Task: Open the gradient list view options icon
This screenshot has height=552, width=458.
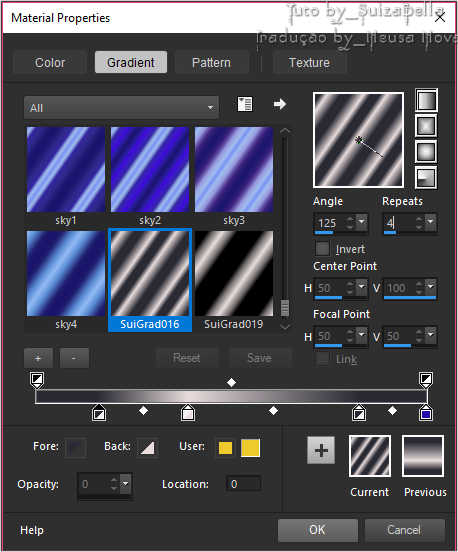Action: point(245,104)
